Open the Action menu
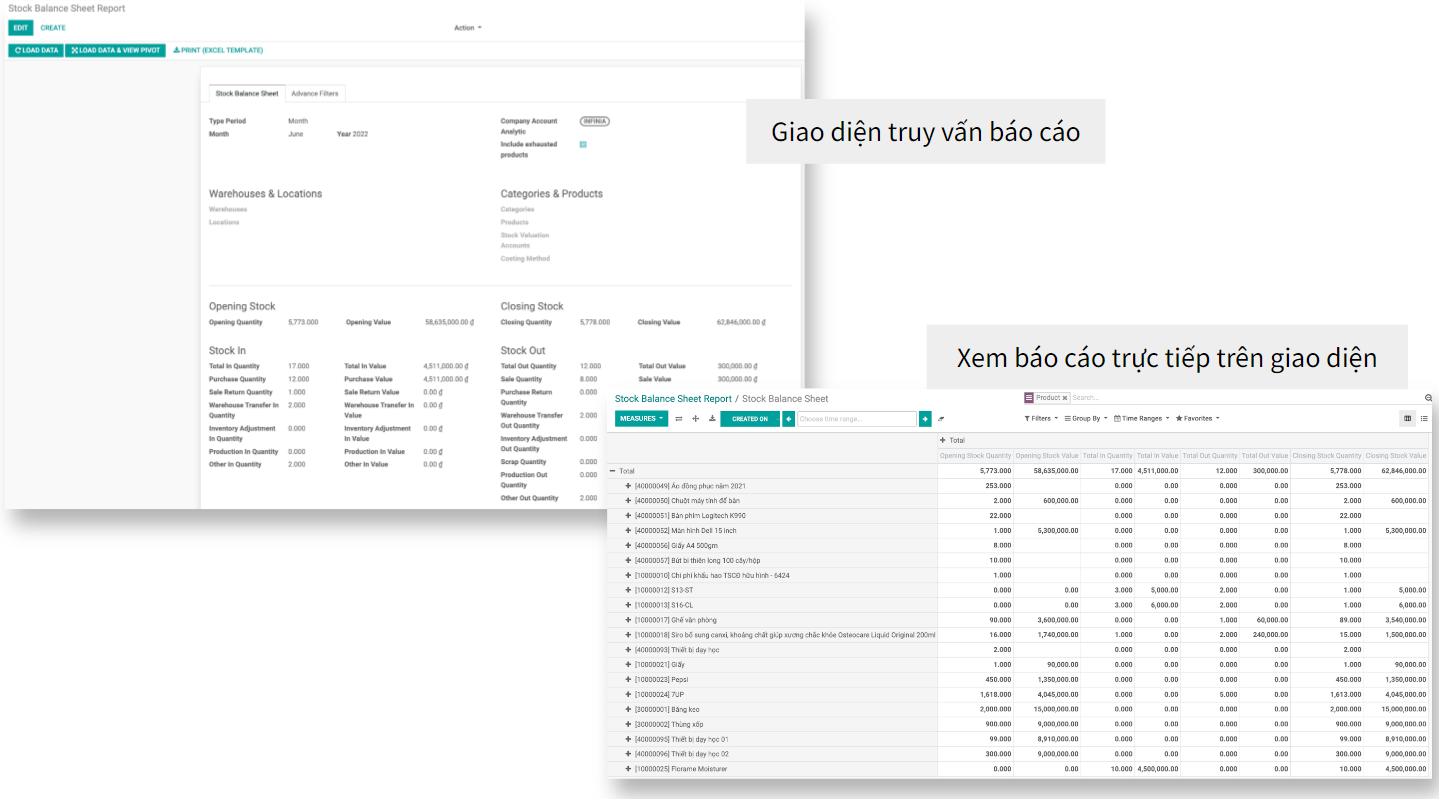Image resolution: width=1439 pixels, height=799 pixels. [467, 28]
